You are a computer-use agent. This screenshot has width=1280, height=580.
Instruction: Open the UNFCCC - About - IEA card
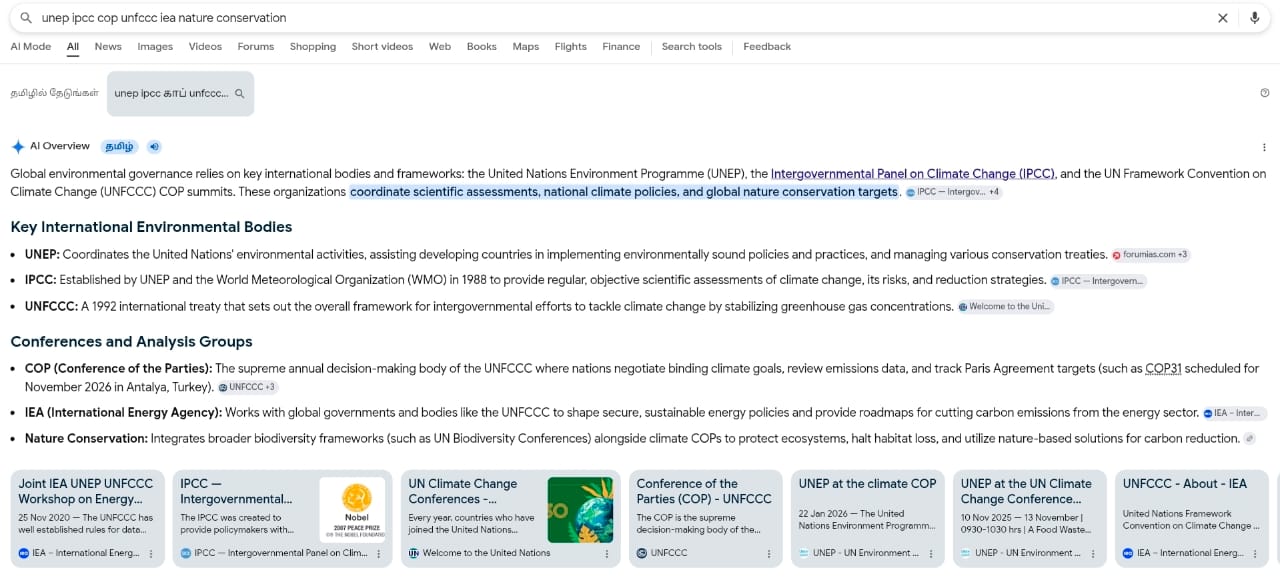pos(1191,519)
